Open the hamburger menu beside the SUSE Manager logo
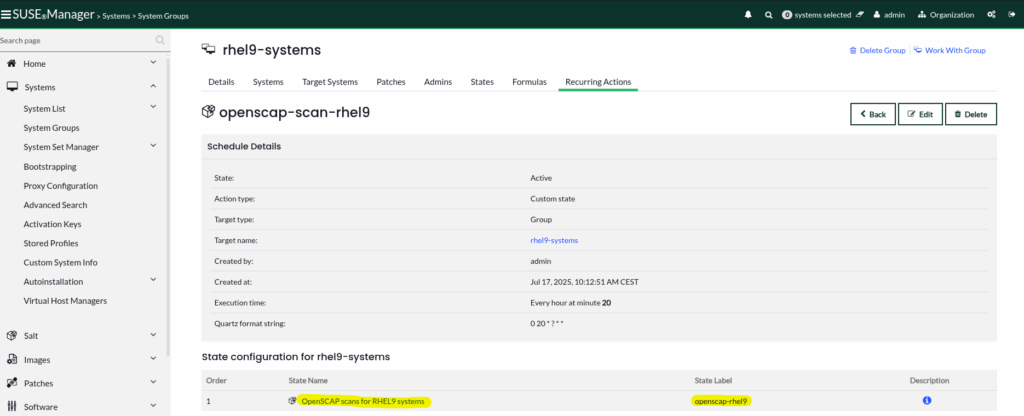Screen dimensions: 1024x416 [x=7, y=14]
